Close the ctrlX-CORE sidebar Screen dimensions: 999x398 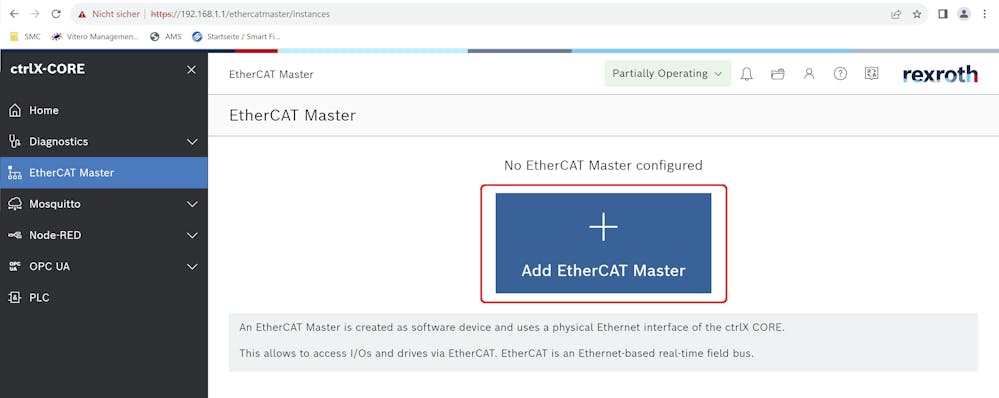tap(191, 70)
